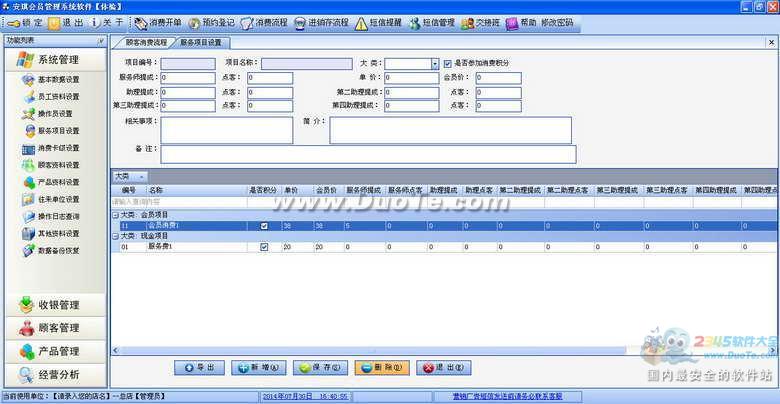780x404 pixels.
Task: Open 消费流程 from the toolbar
Action: [x=264, y=23]
